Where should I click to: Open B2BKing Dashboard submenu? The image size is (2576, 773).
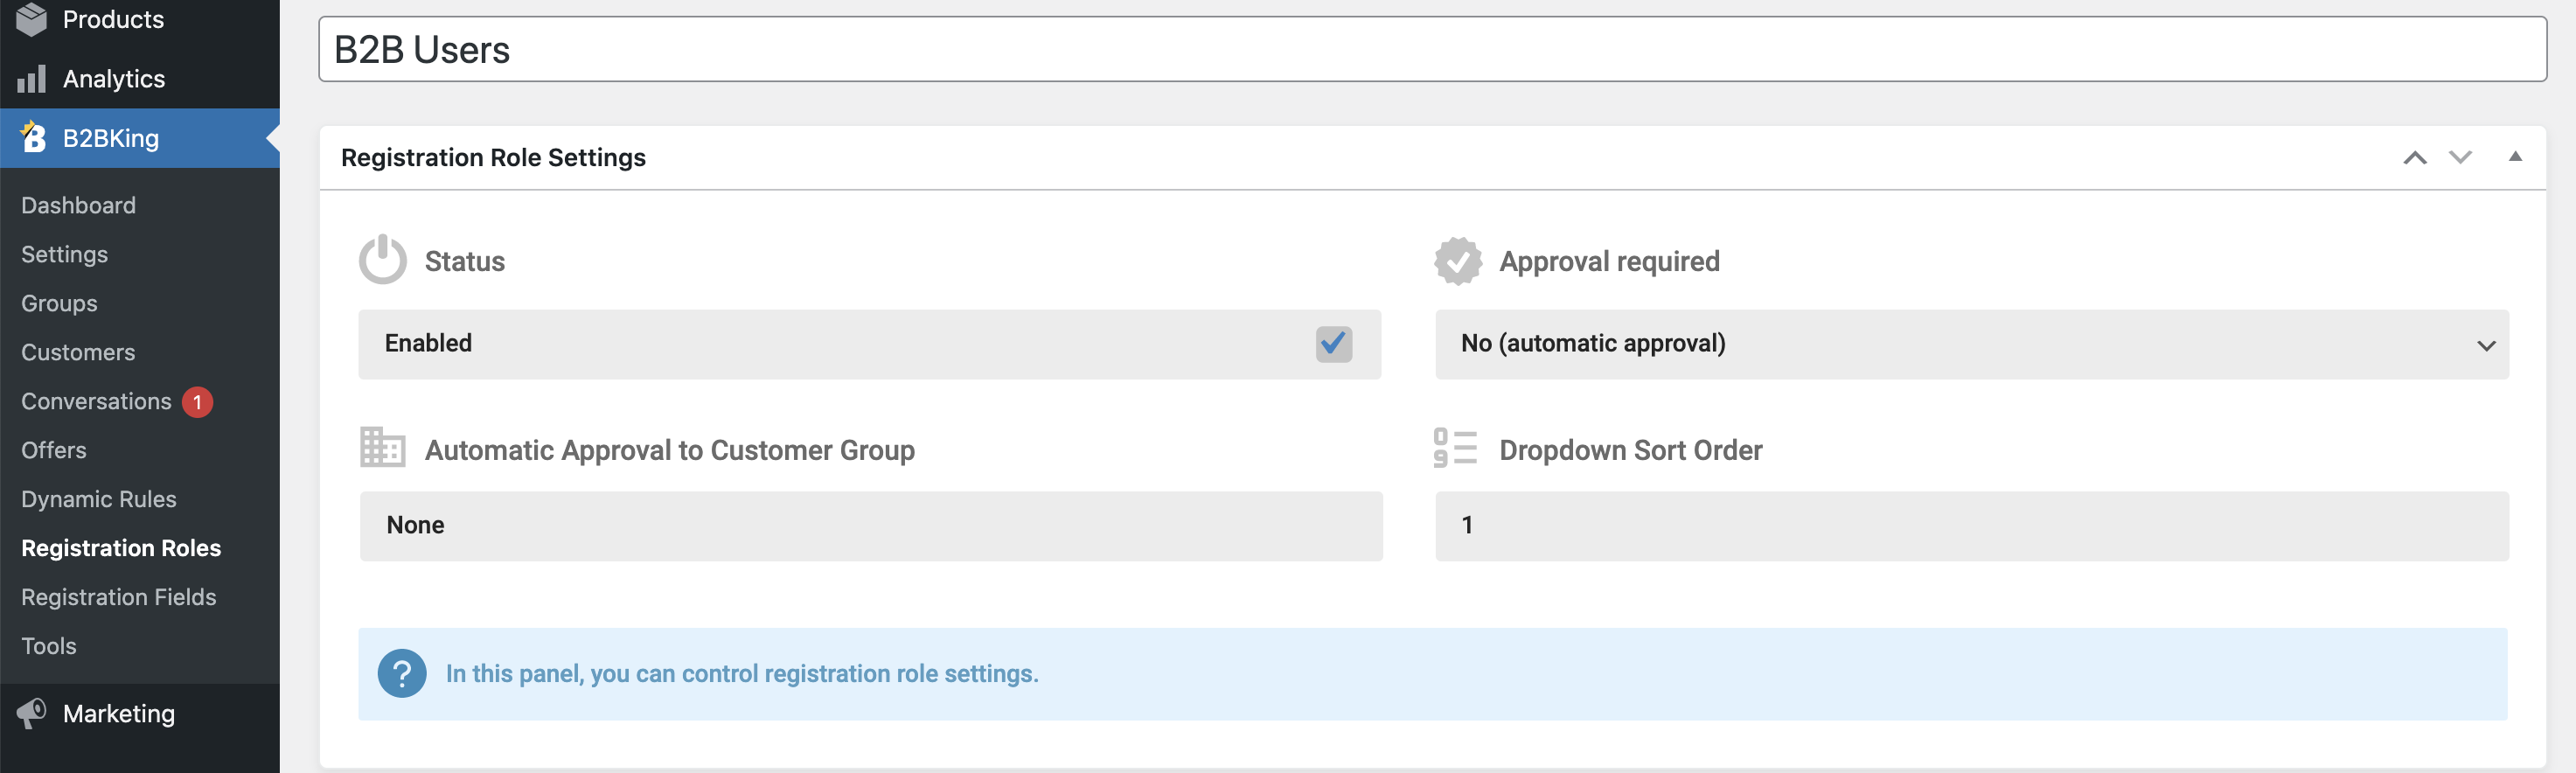point(78,205)
